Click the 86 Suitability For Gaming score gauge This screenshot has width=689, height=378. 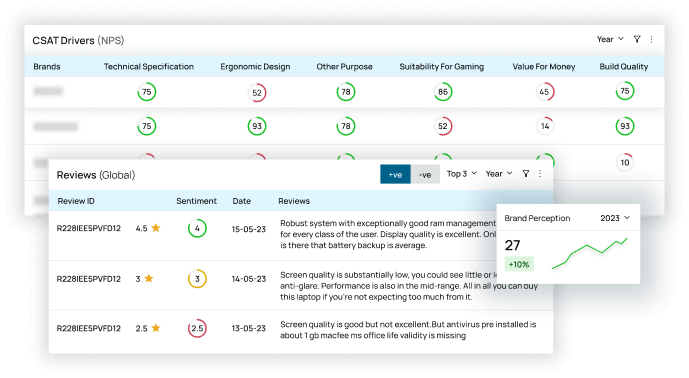pyautogui.click(x=443, y=92)
